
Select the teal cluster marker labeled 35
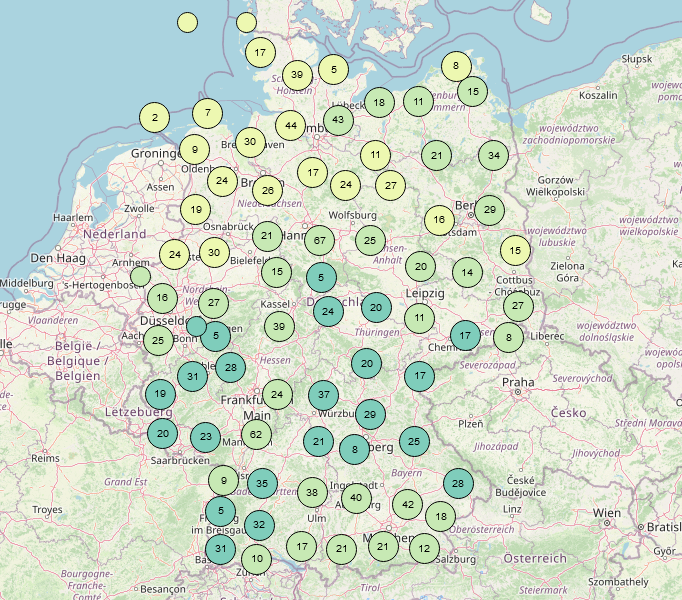coord(262,484)
